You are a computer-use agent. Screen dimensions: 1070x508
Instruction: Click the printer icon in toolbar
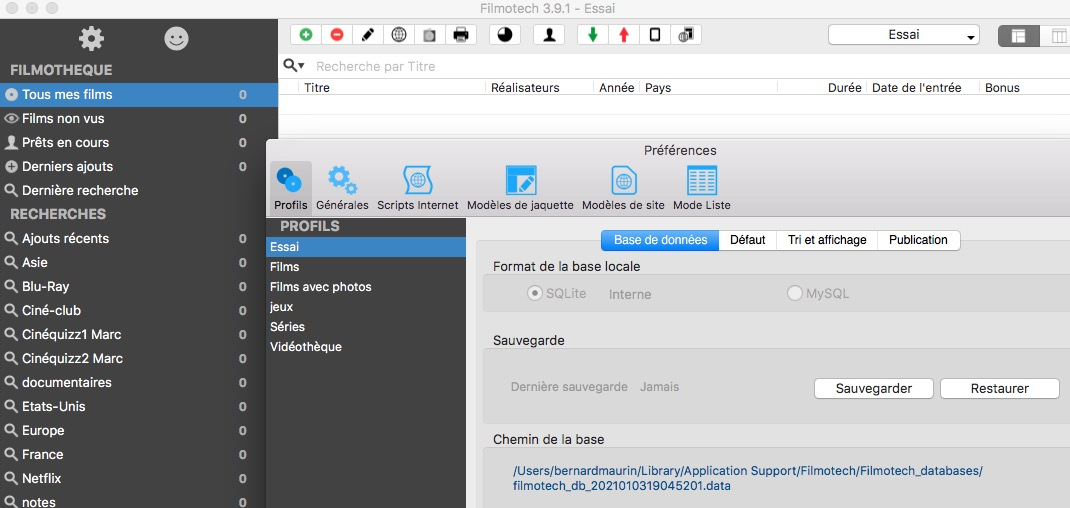pos(461,35)
